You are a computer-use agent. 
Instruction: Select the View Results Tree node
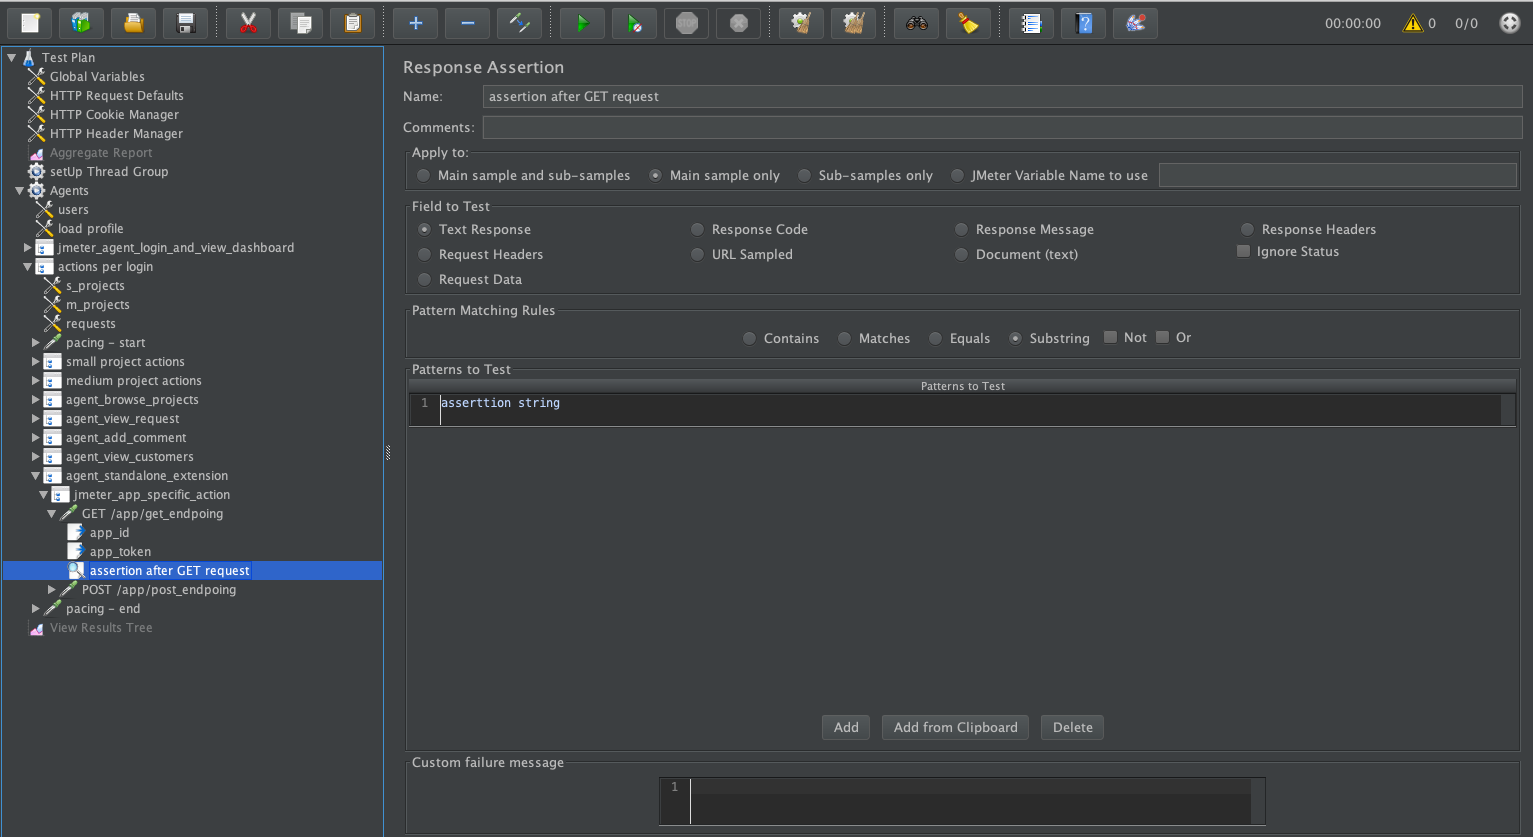(101, 627)
